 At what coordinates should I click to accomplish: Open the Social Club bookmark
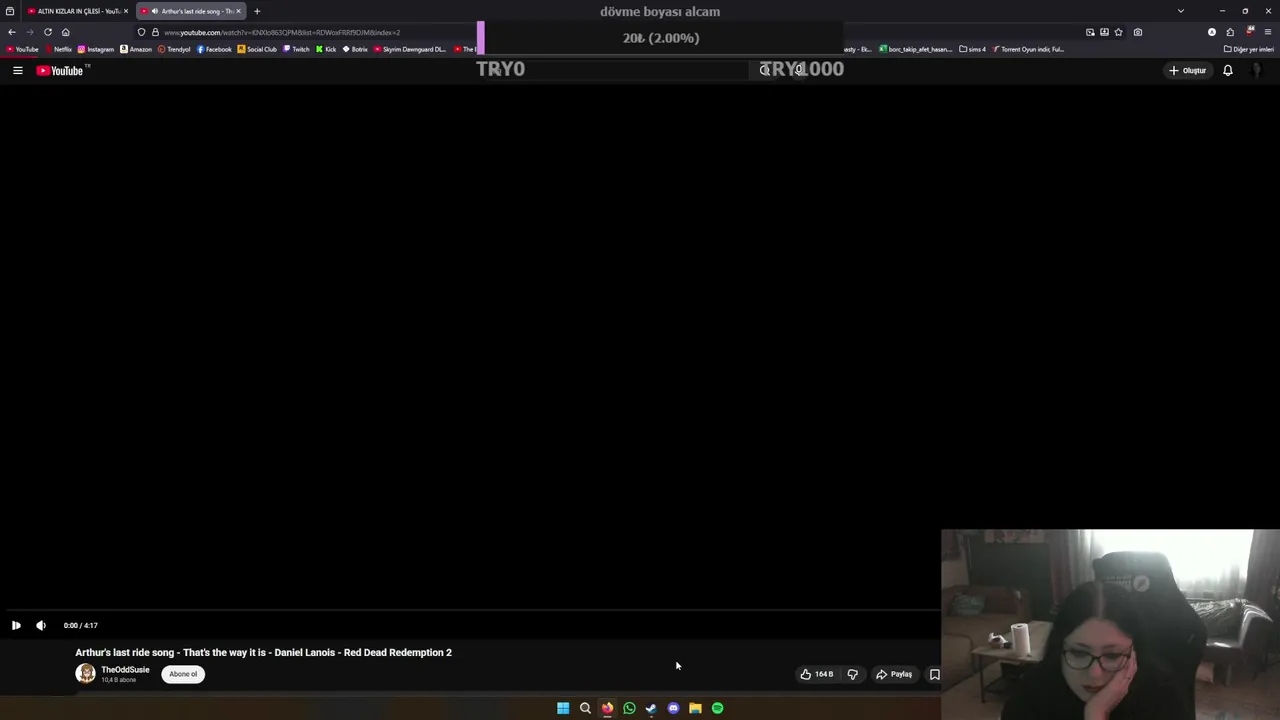[x=257, y=49]
